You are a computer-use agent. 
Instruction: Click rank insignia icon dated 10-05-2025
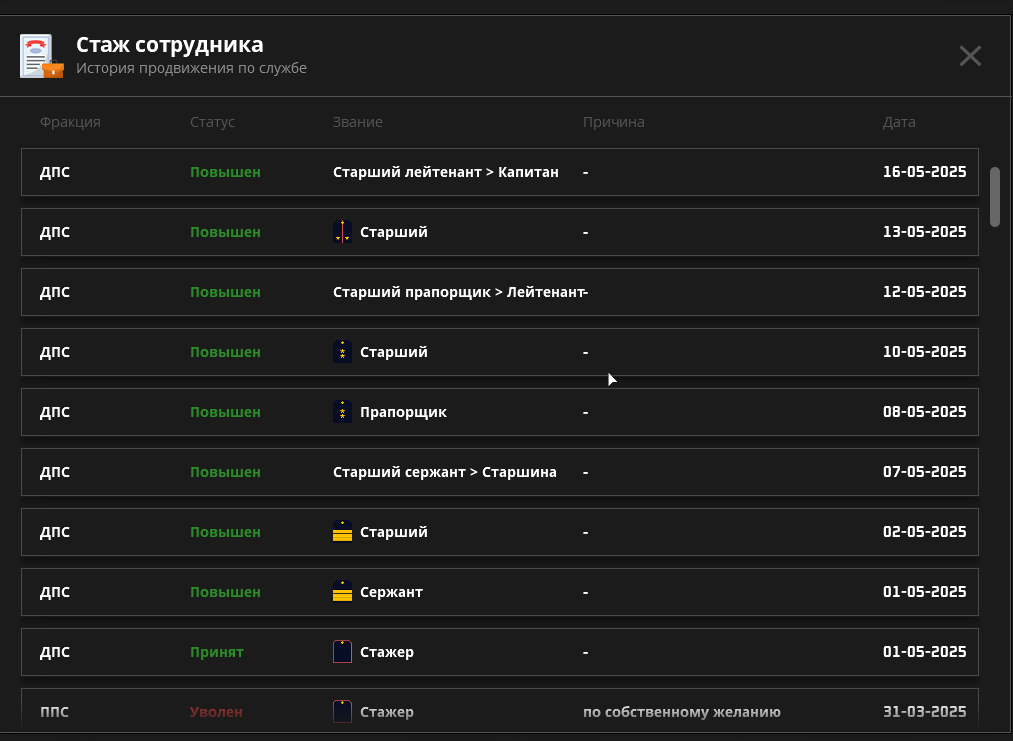click(x=342, y=352)
